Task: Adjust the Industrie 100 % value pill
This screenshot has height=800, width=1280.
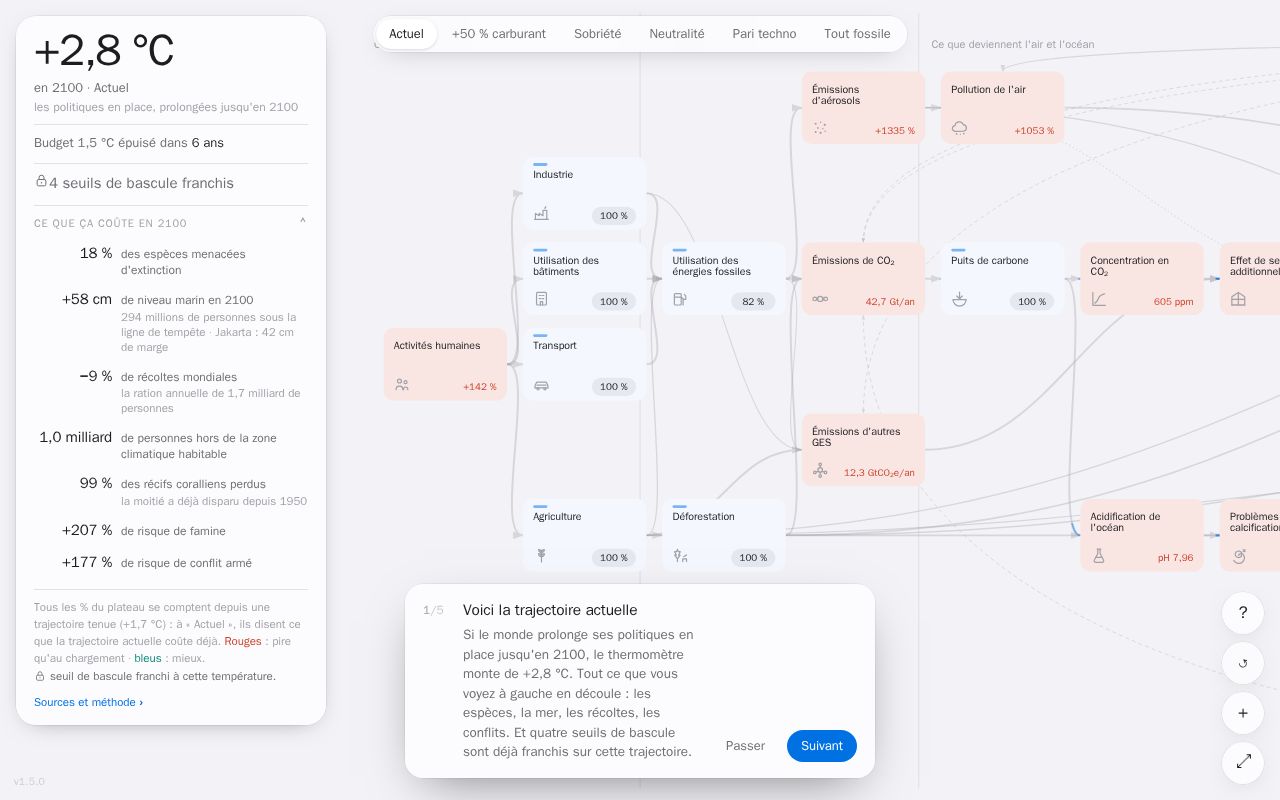Action: (x=614, y=216)
